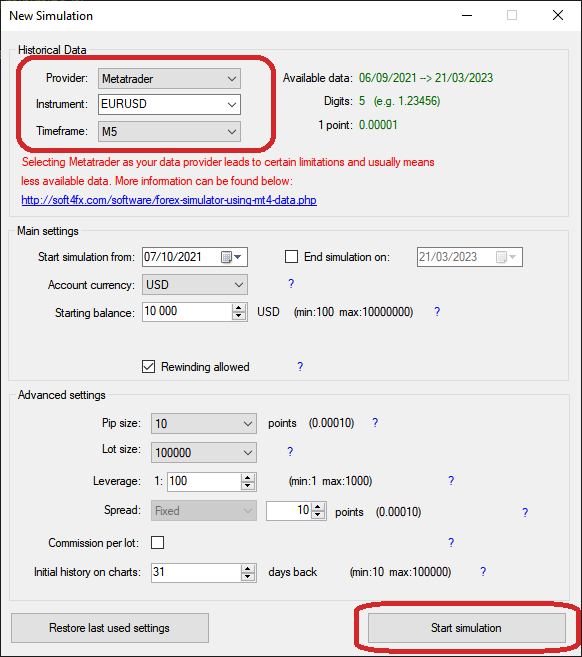Click the disabled End simulation date field
This screenshot has width=582, height=657.
pyautogui.click(x=470, y=257)
